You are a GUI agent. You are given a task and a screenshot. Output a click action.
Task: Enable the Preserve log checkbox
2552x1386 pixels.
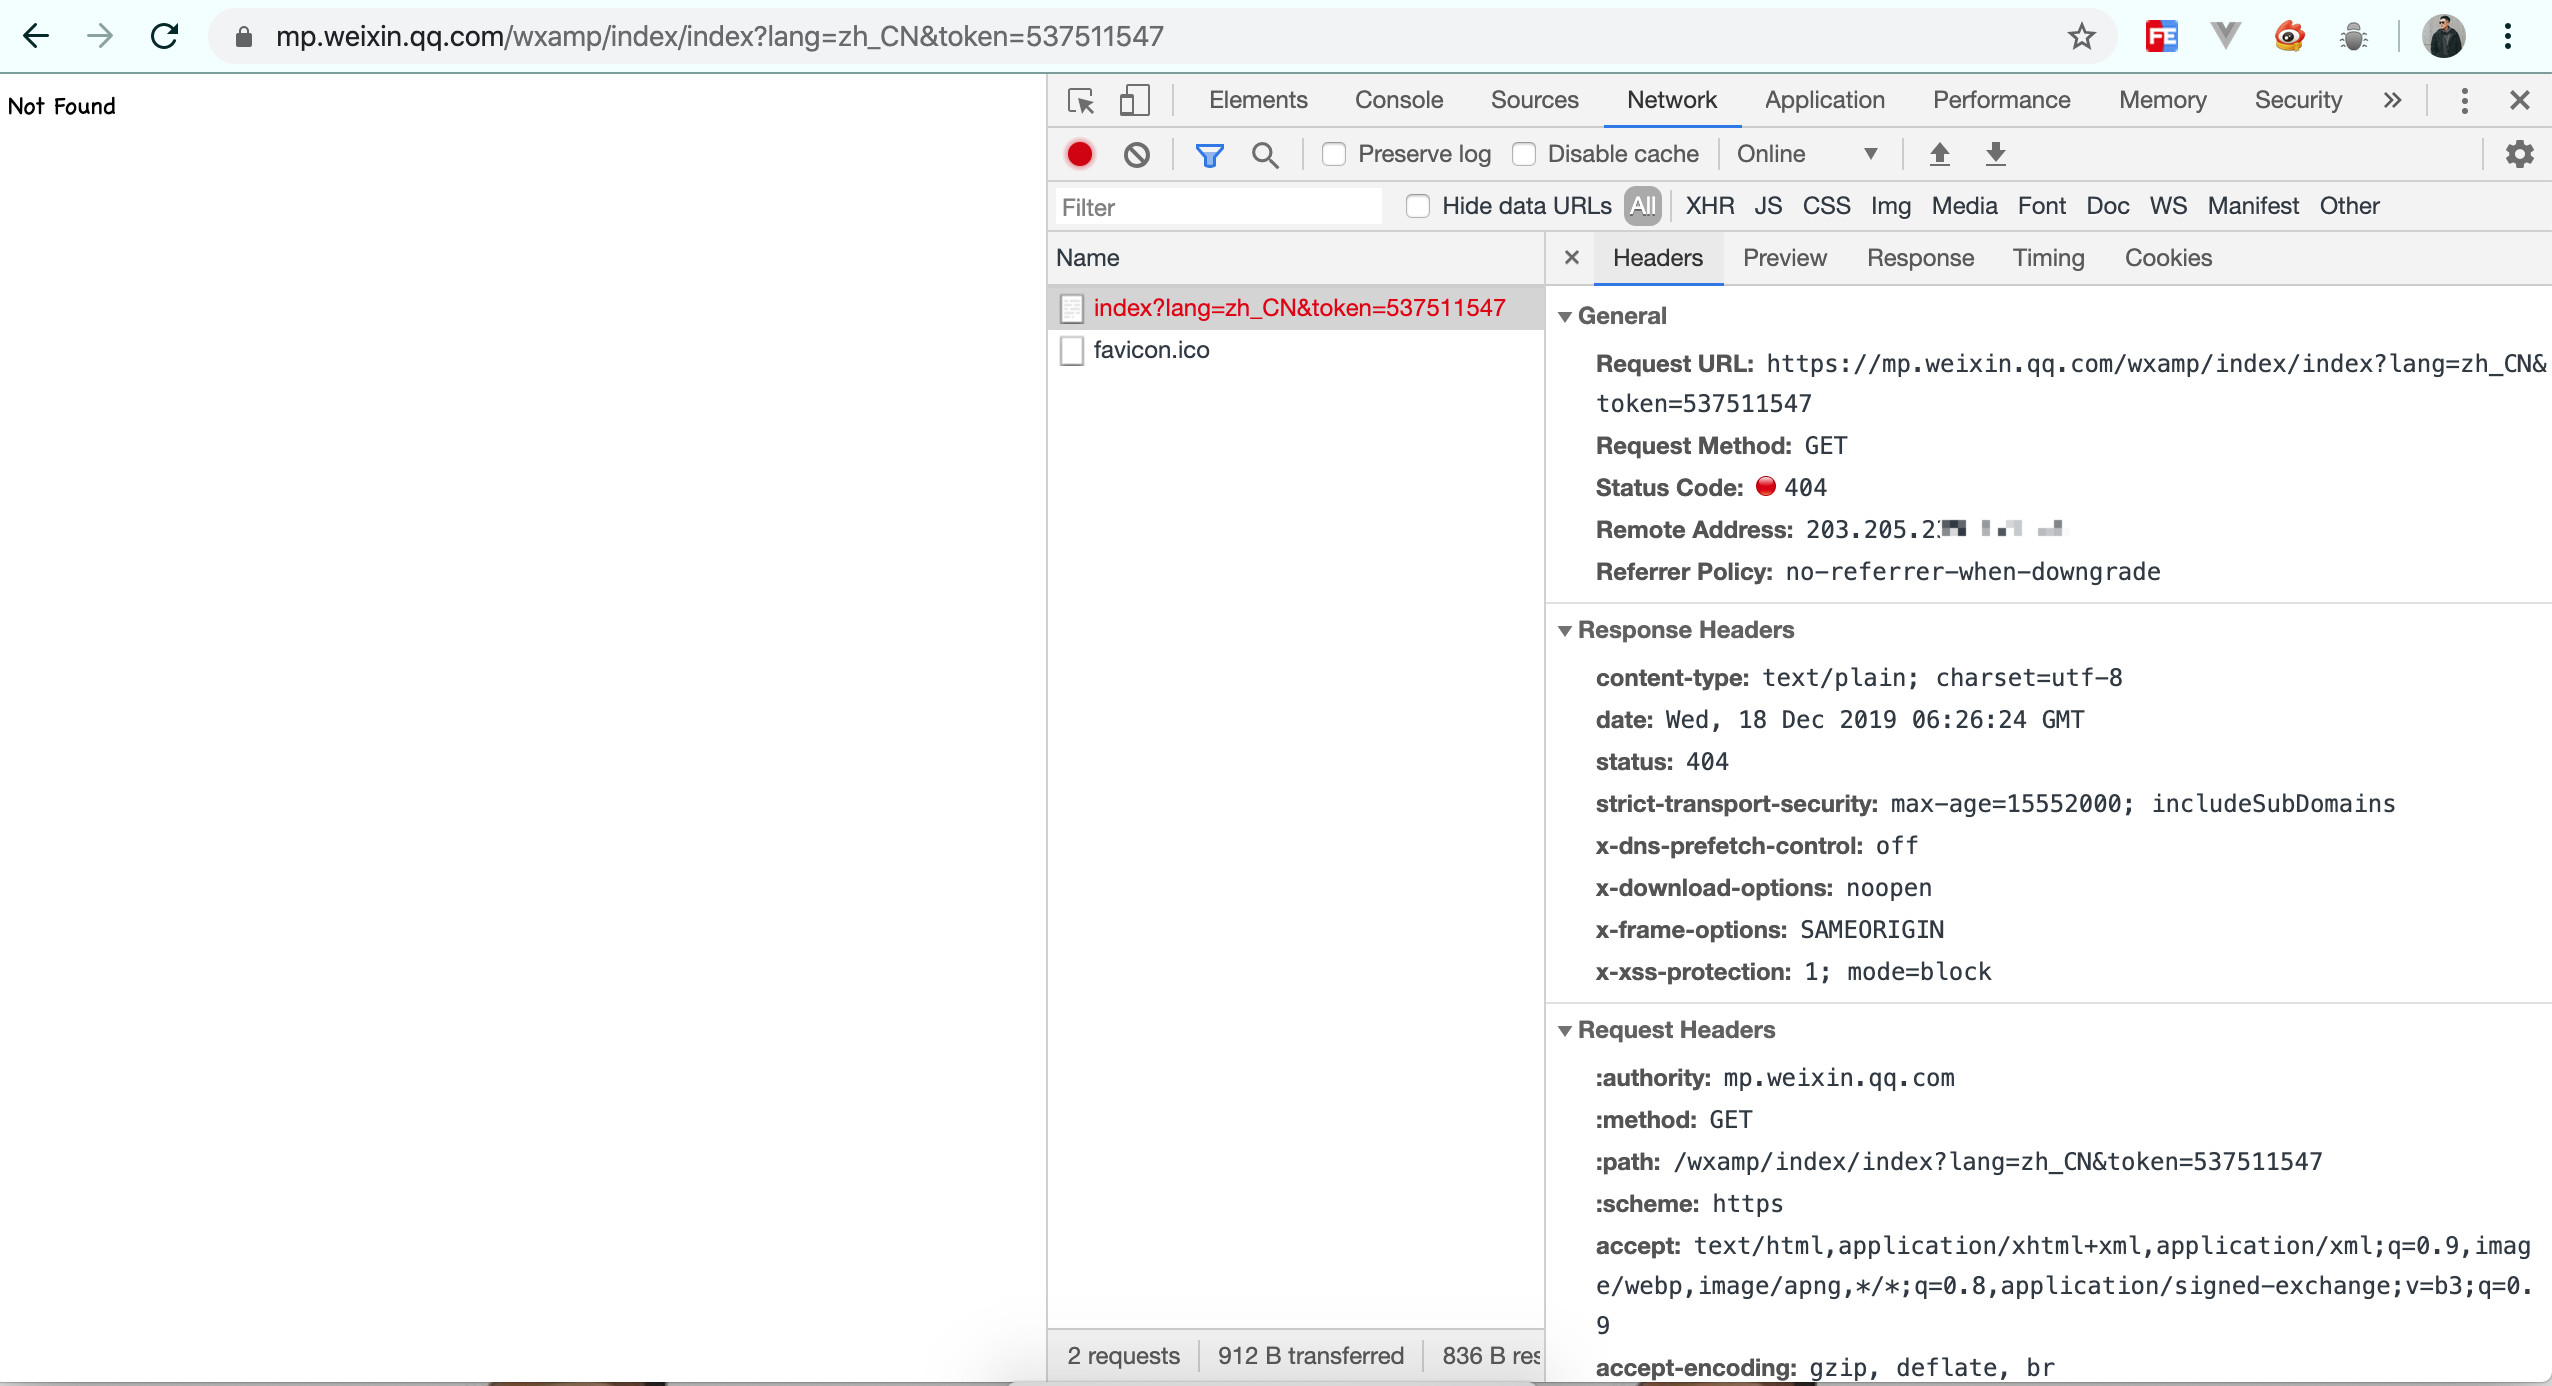pos(1334,154)
